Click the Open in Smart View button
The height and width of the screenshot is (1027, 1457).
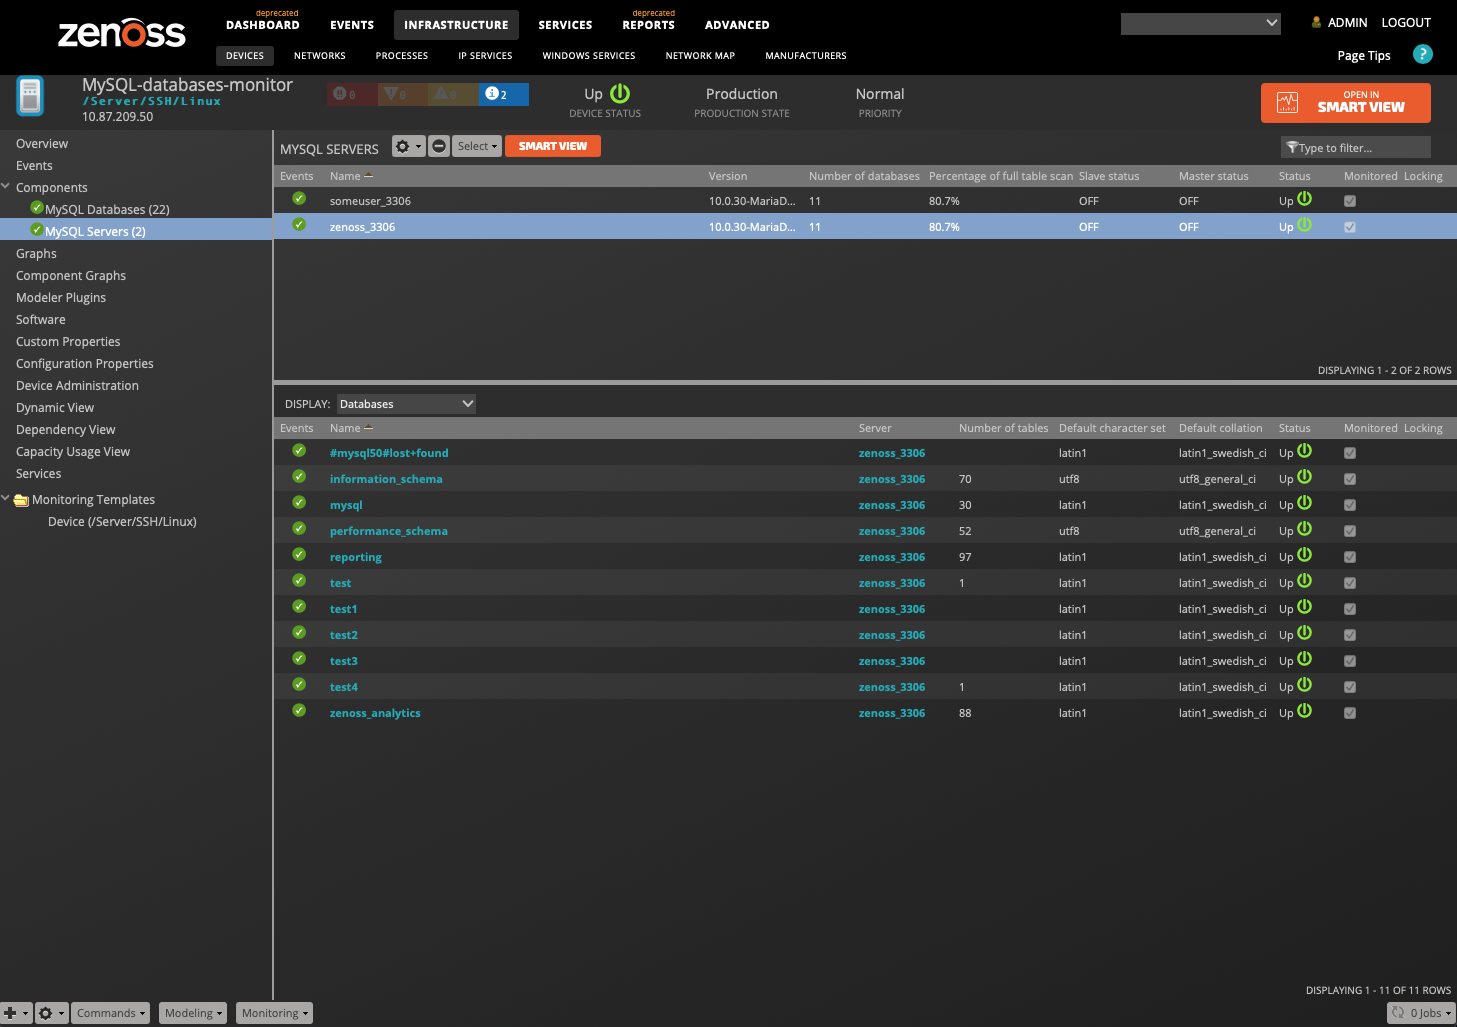pyautogui.click(x=1346, y=102)
